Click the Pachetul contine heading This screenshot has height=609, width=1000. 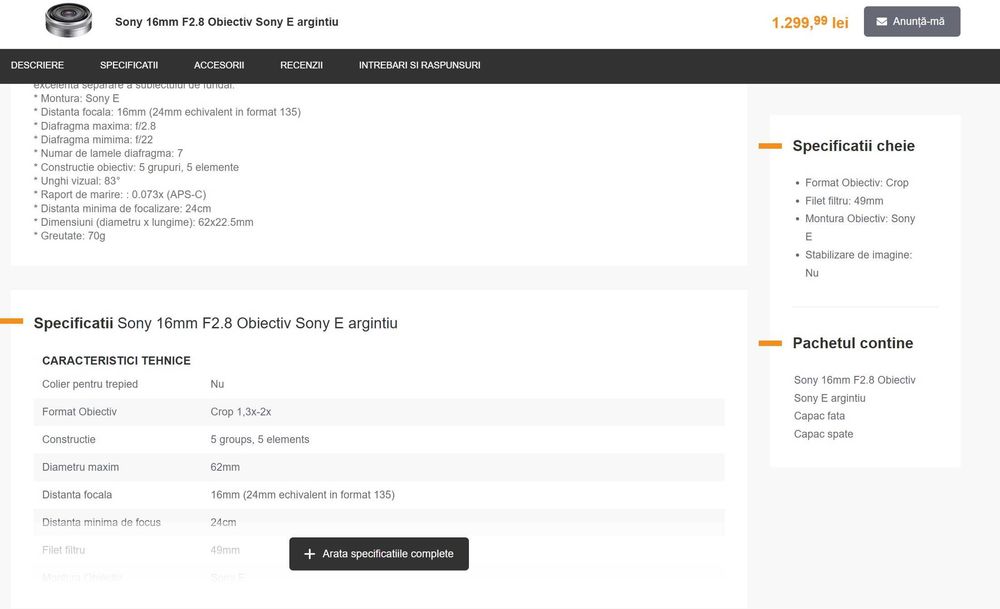(853, 343)
